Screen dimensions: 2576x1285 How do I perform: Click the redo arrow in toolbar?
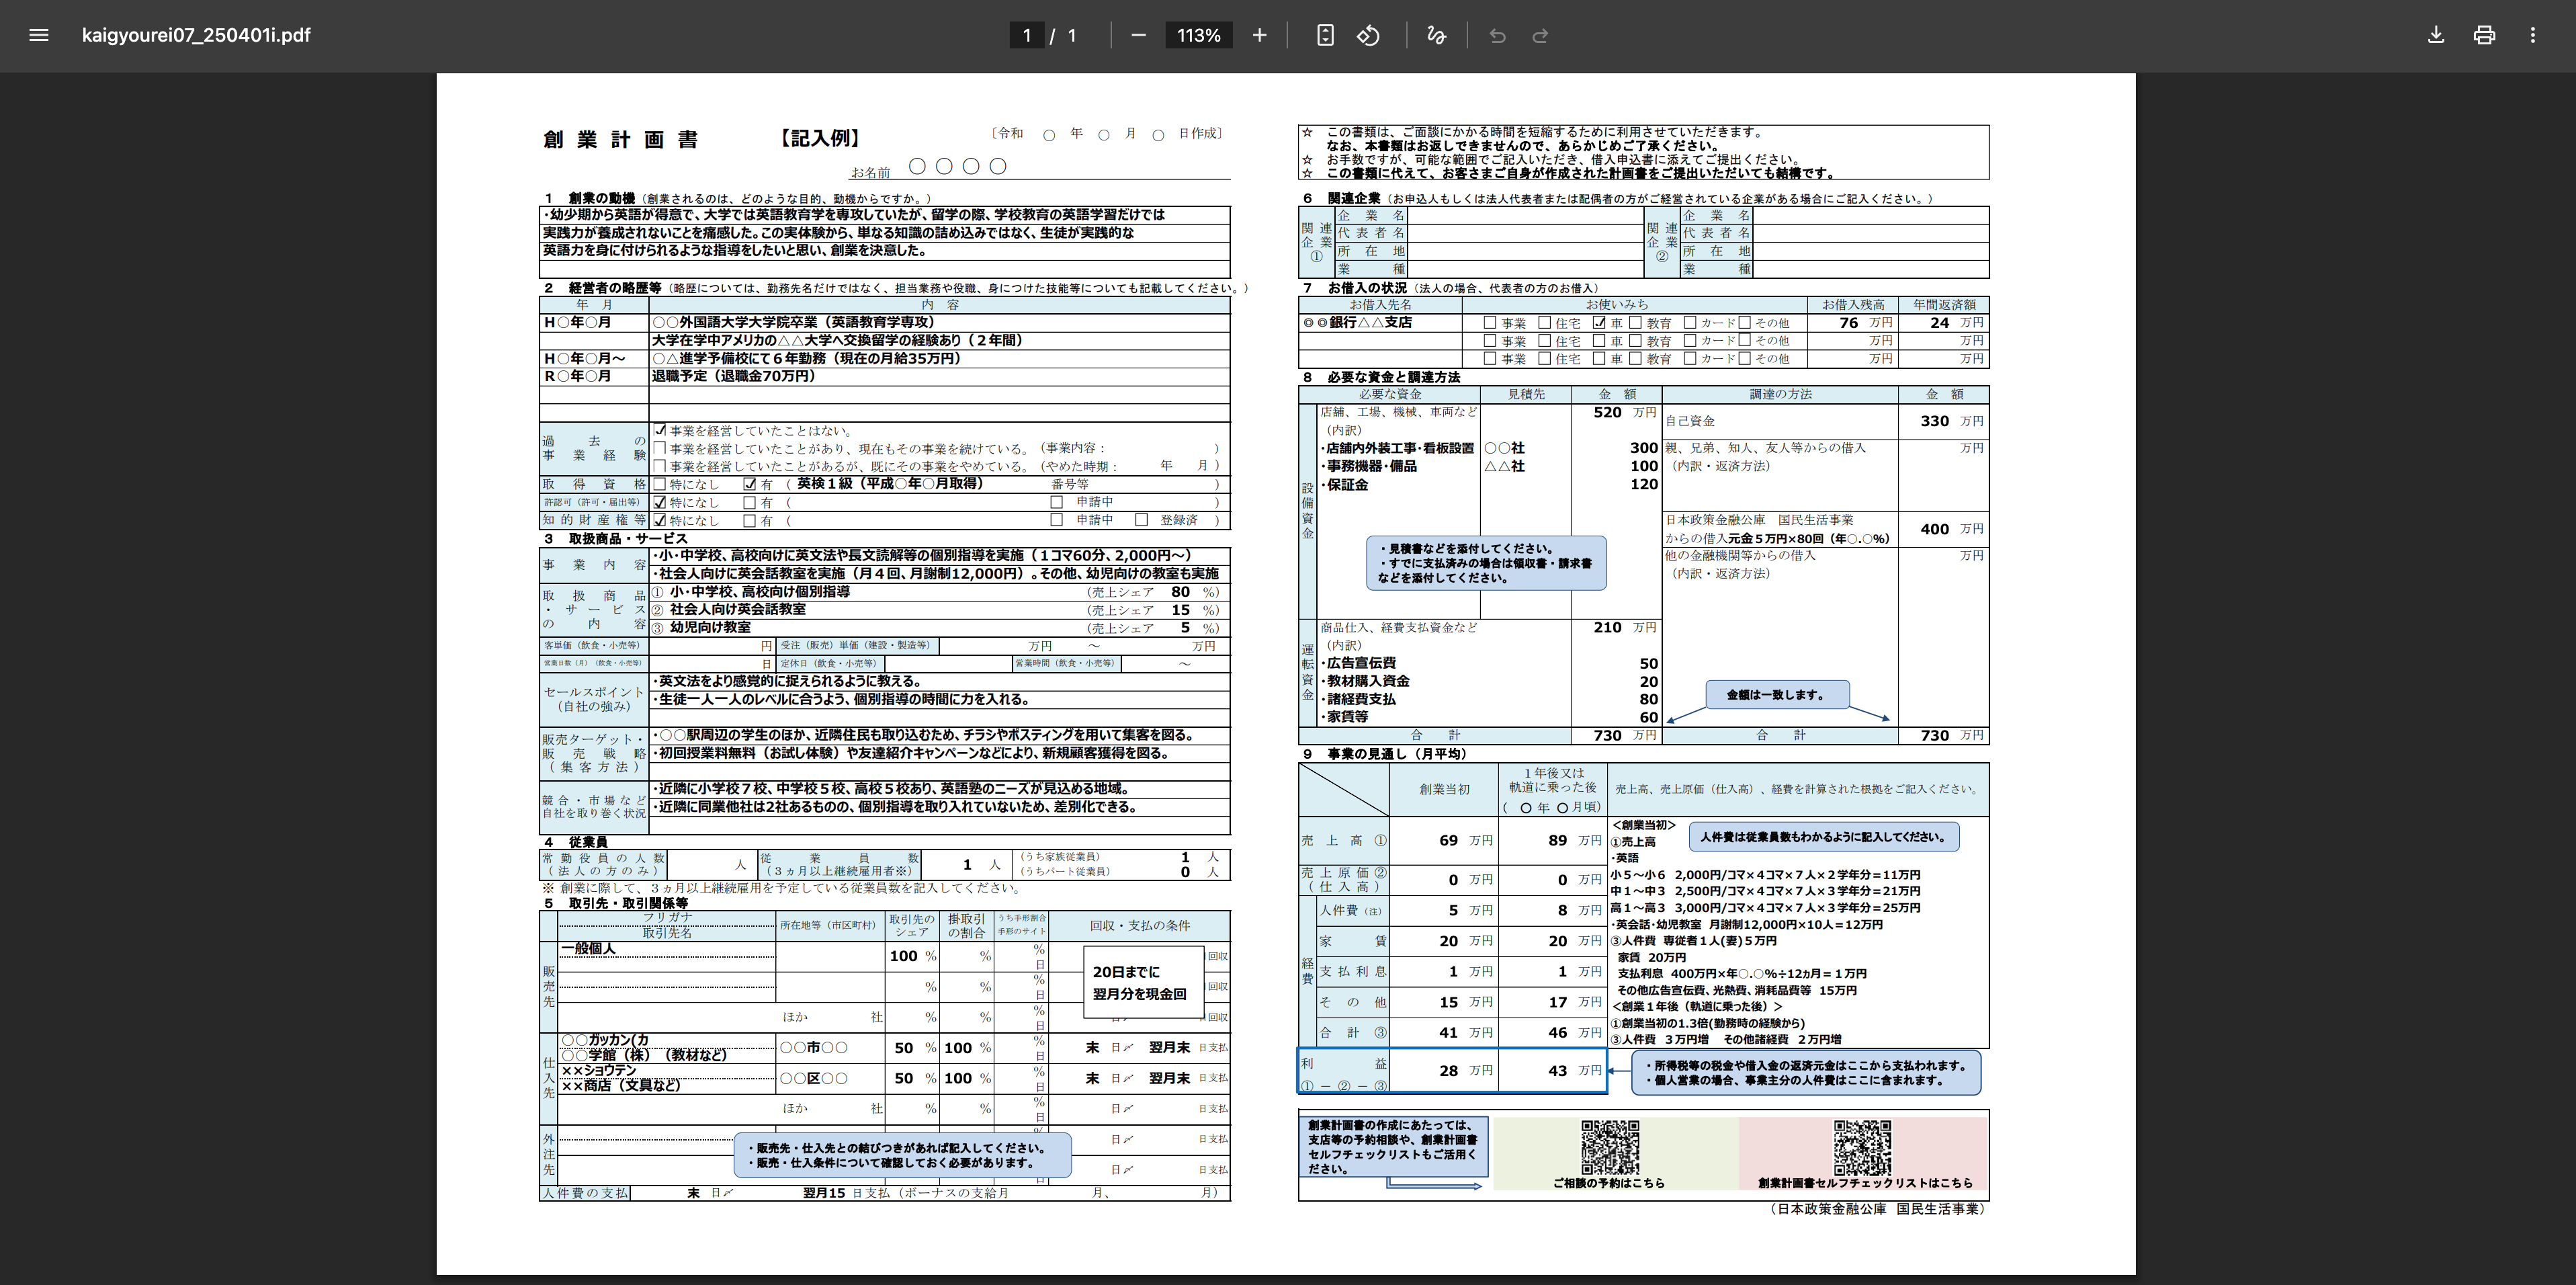[1540, 35]
